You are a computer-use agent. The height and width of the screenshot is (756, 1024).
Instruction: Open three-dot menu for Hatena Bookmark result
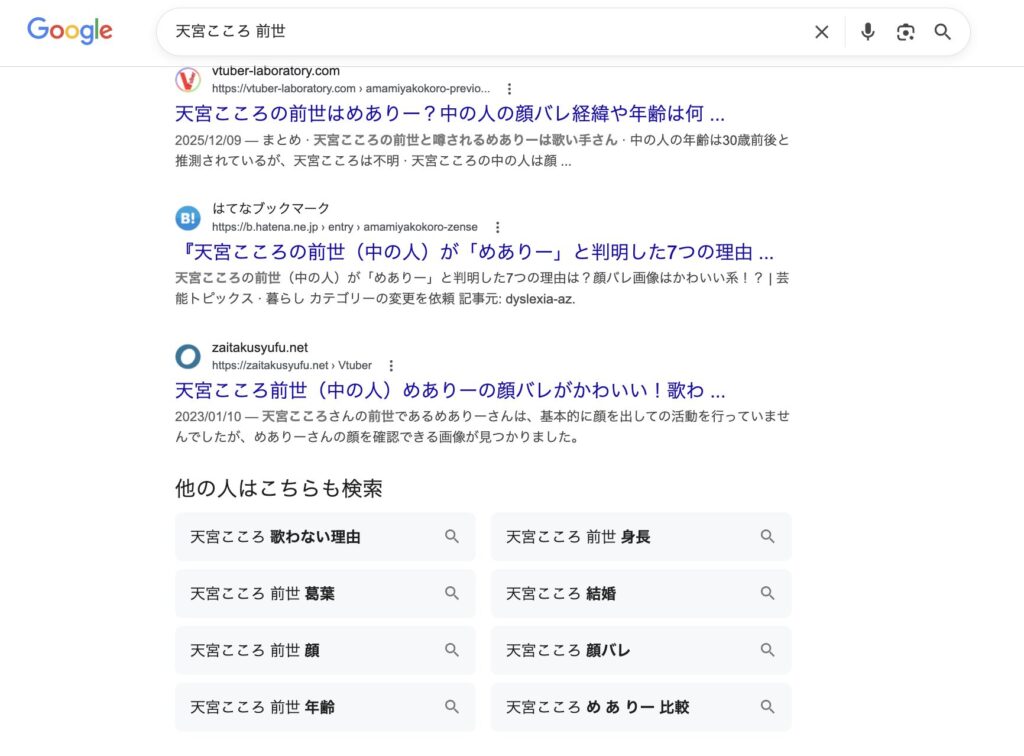pos(497,227)
